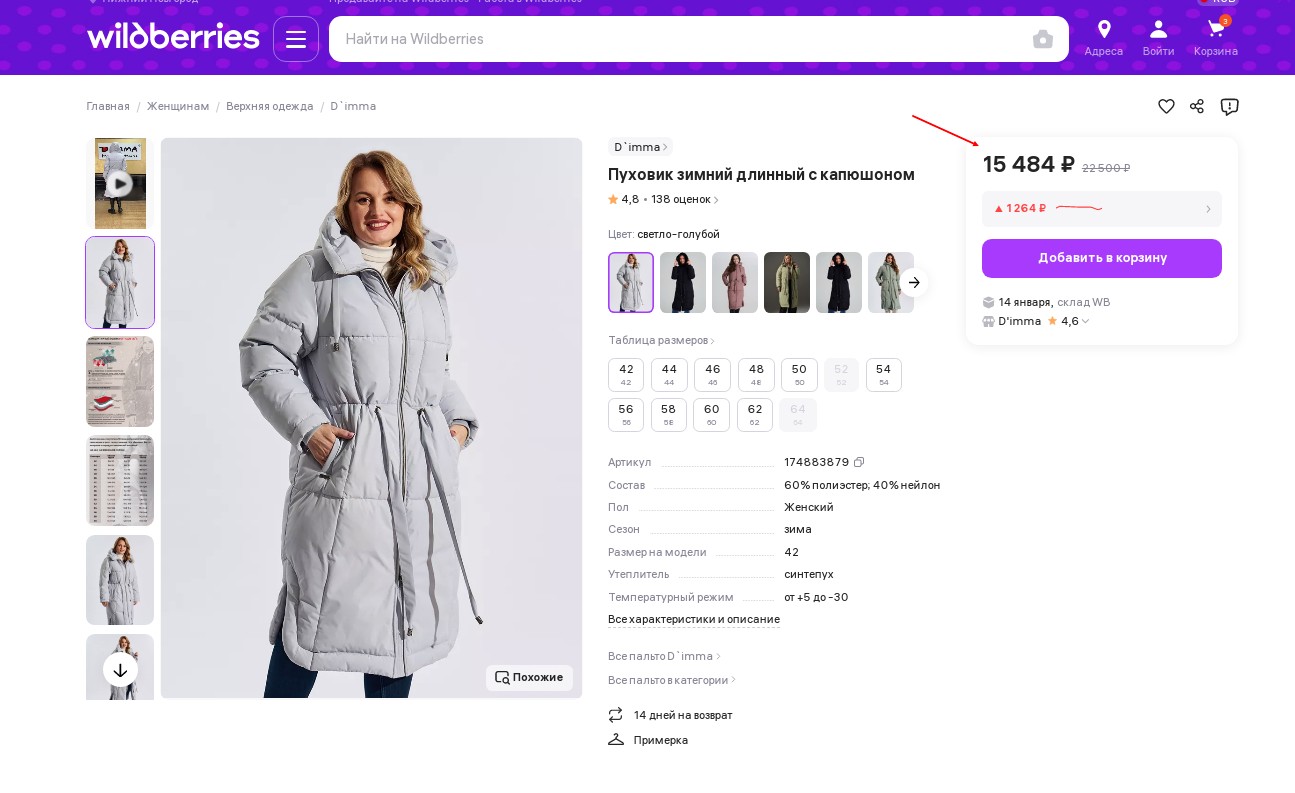Open delivery addresses (Адреса icon)

(1104, 38)
